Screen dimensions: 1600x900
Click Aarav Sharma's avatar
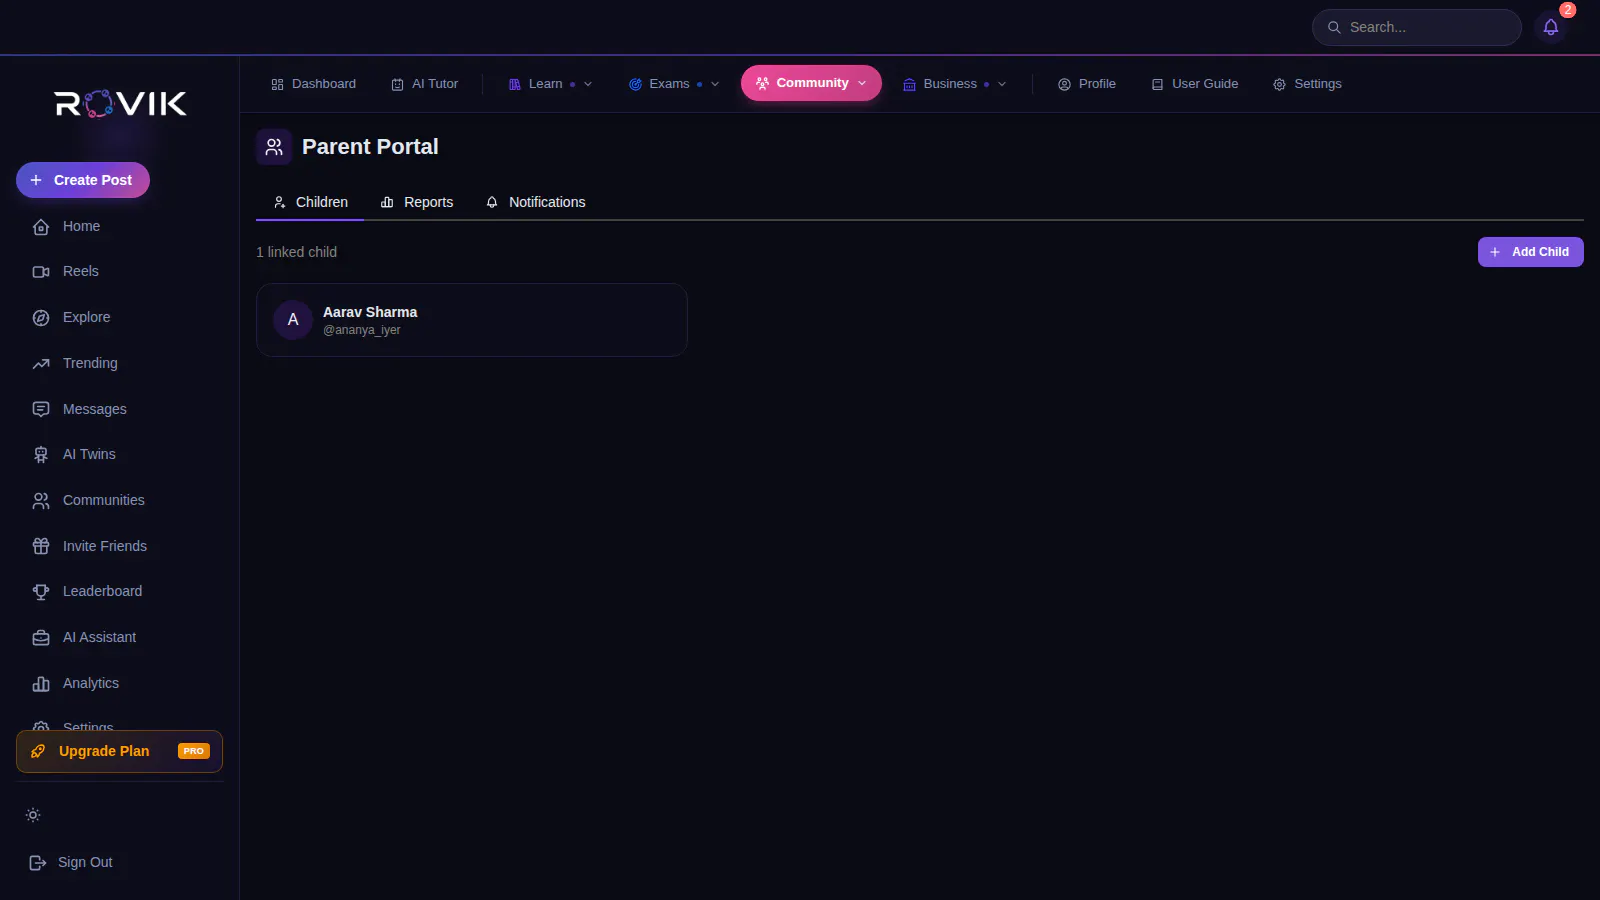pos(293,320)
